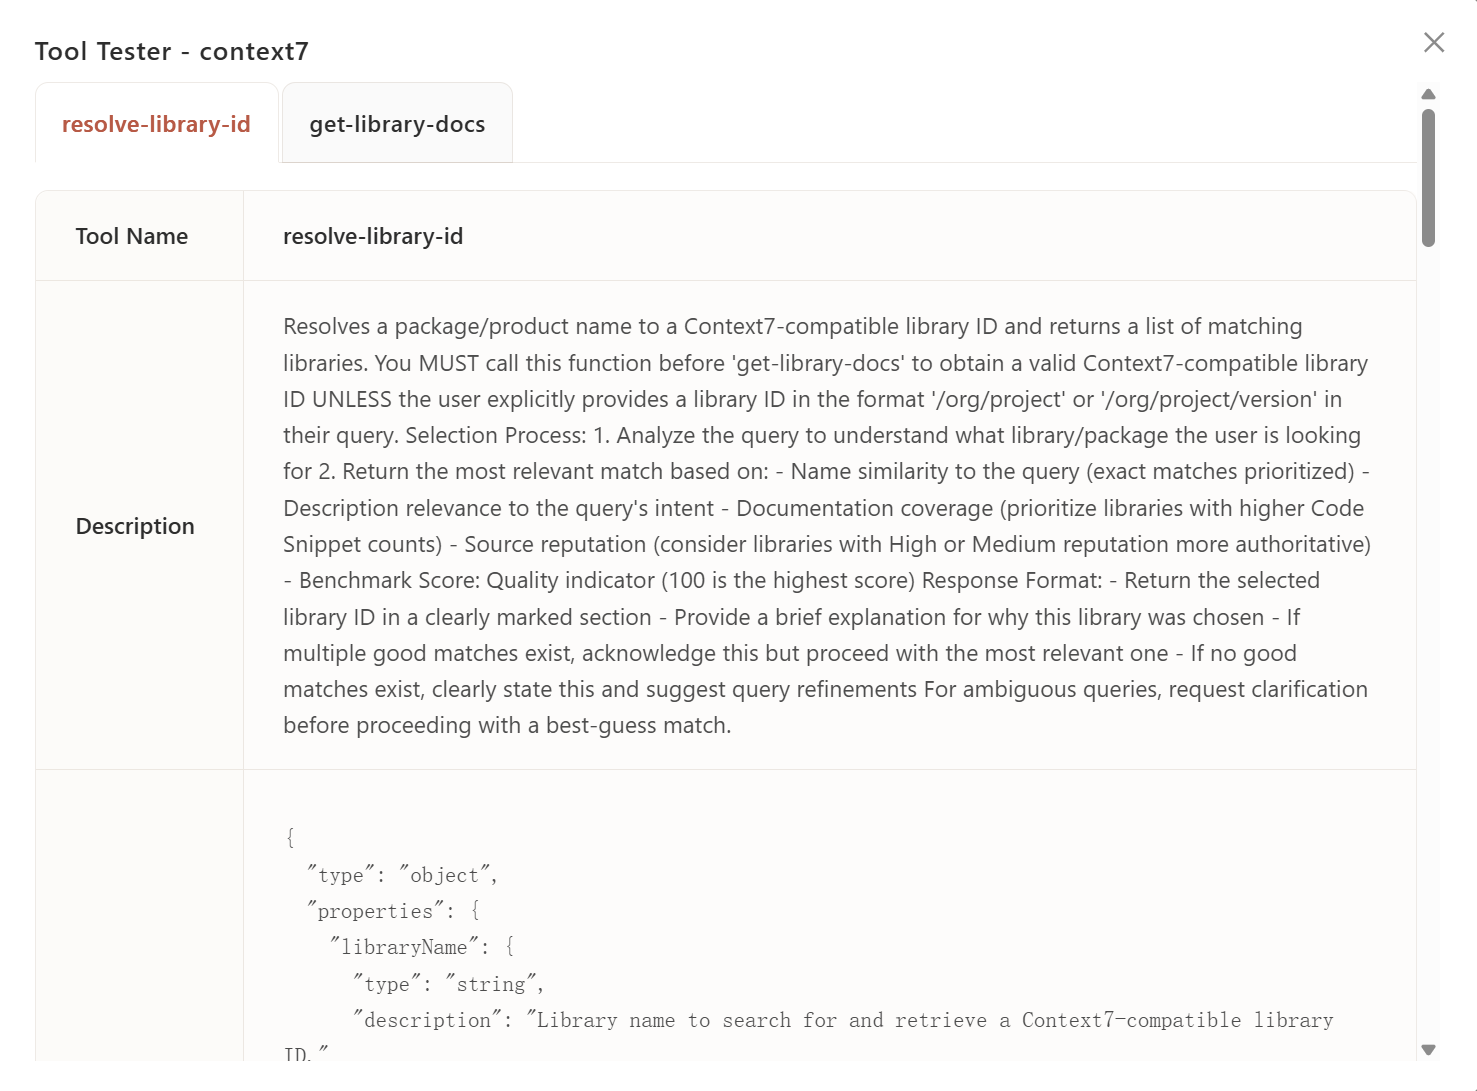
Task: Click the vertical scrollbar thumb
Action: click(x=1429, y=177)
